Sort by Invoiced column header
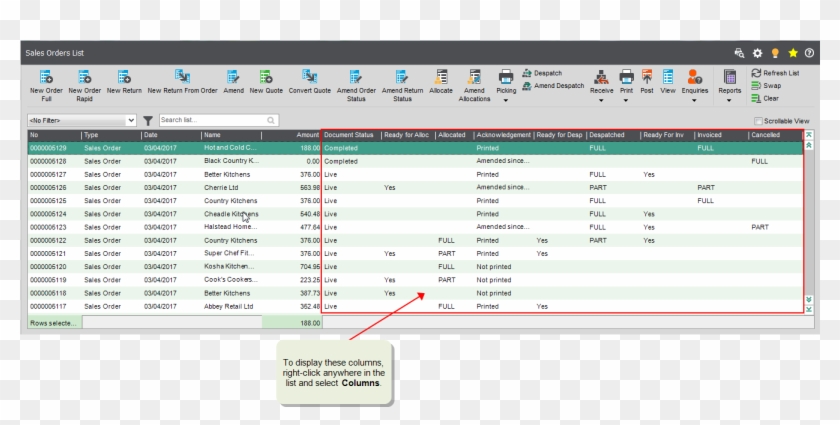Viewport: 840px width, 425px height. pyautogui.click(x=721, y=135)
